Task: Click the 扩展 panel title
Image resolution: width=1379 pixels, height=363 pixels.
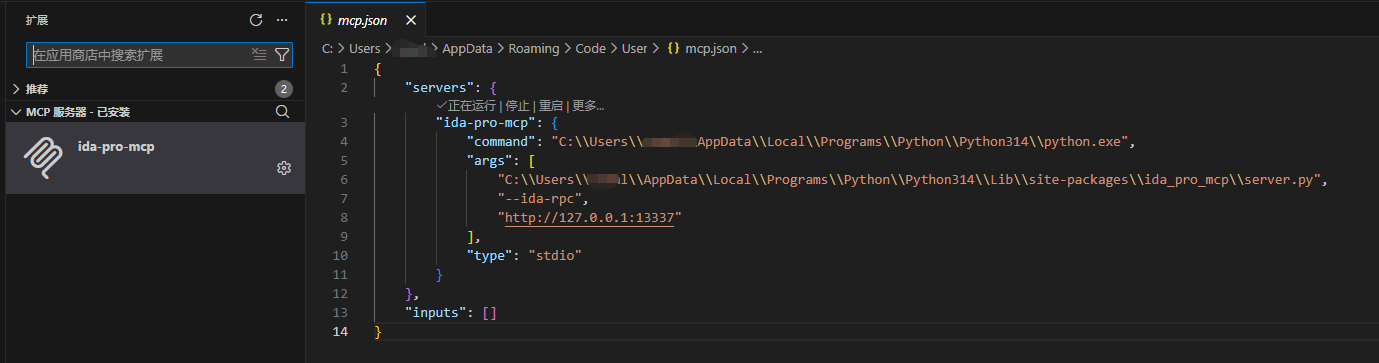Action: (37, 20)
